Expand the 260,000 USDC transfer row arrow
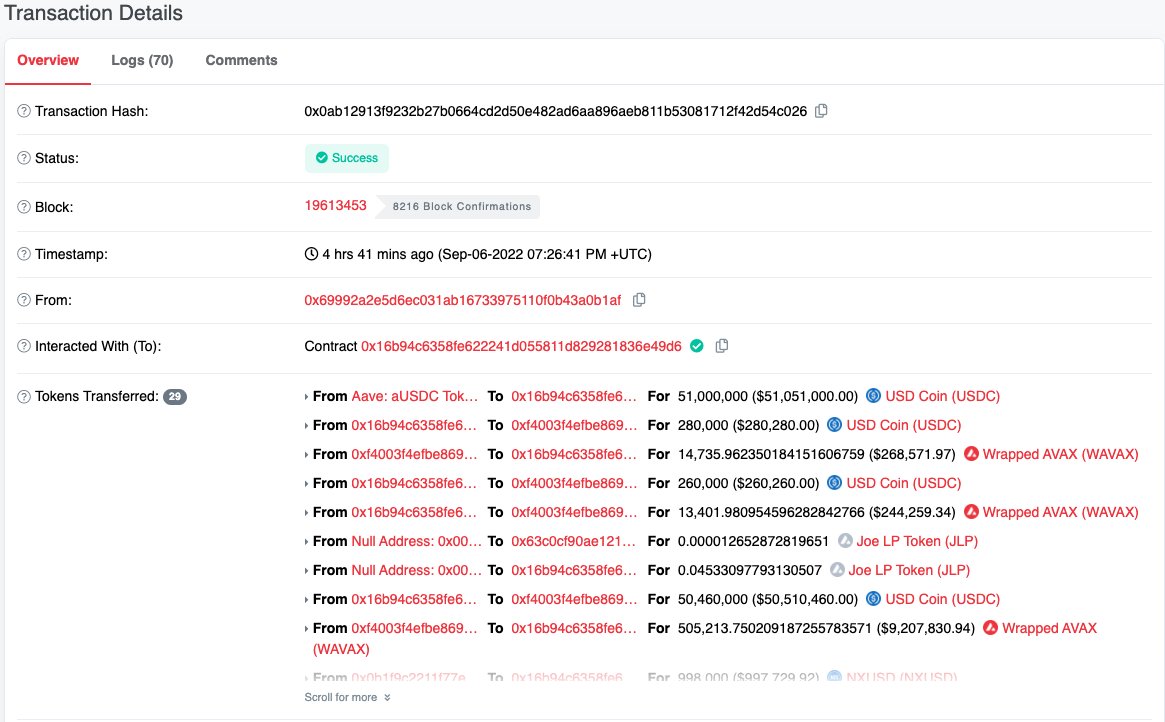 [x=306, y=484]
